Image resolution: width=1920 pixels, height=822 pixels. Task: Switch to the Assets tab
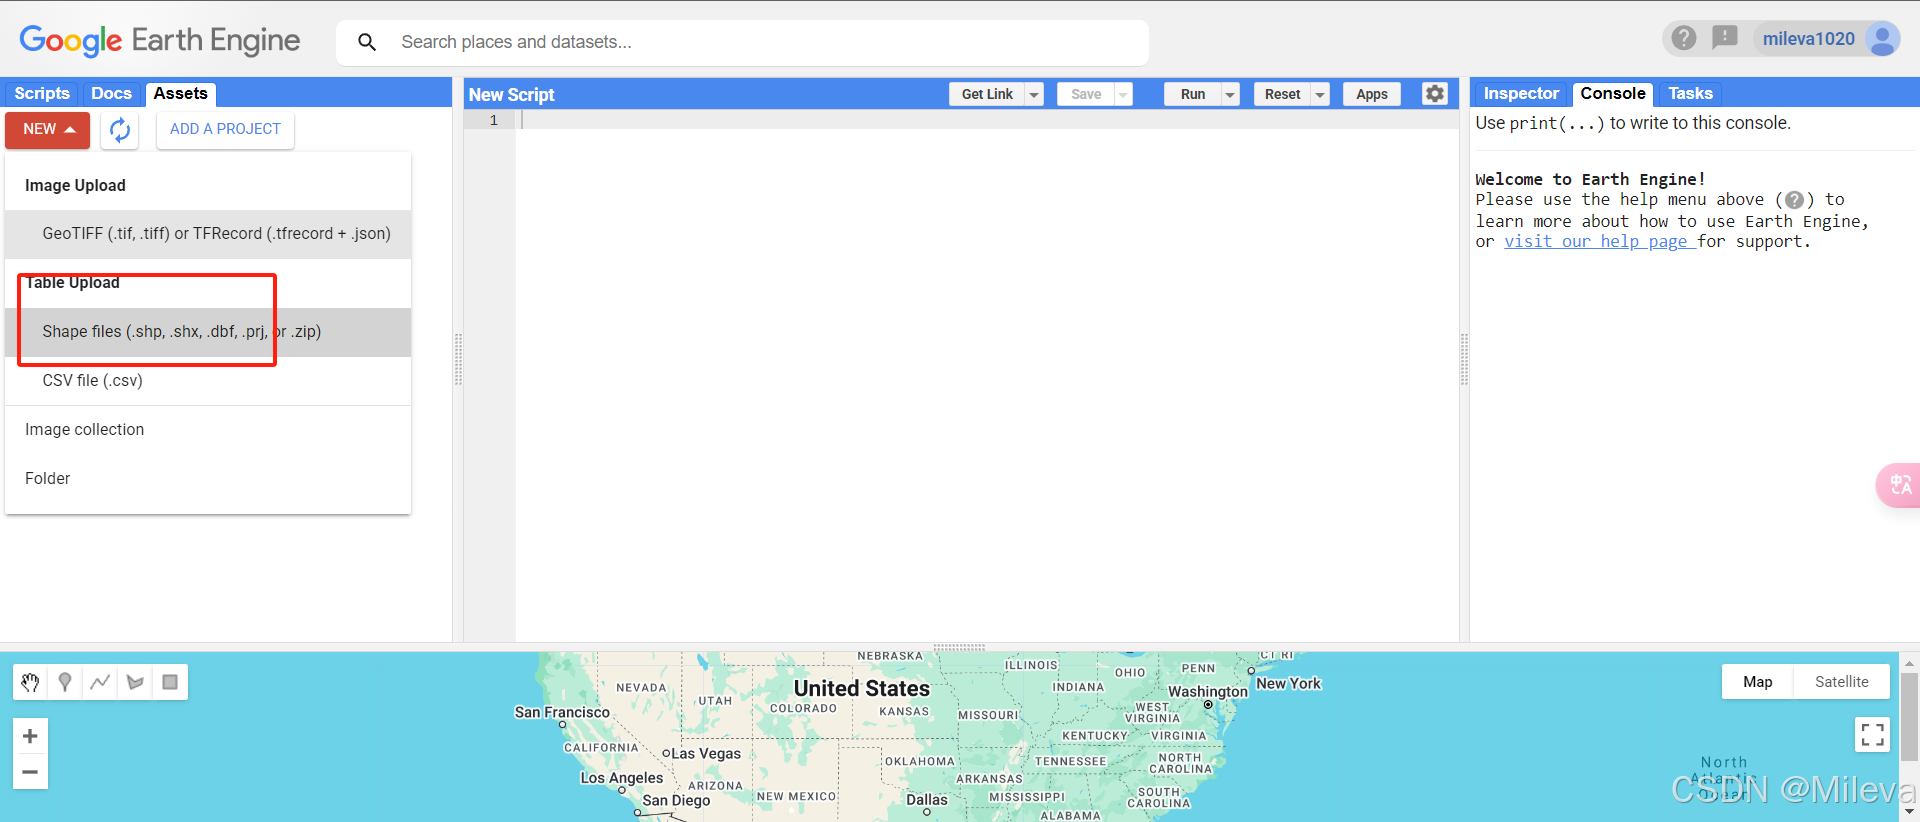(x=181, y=93)
